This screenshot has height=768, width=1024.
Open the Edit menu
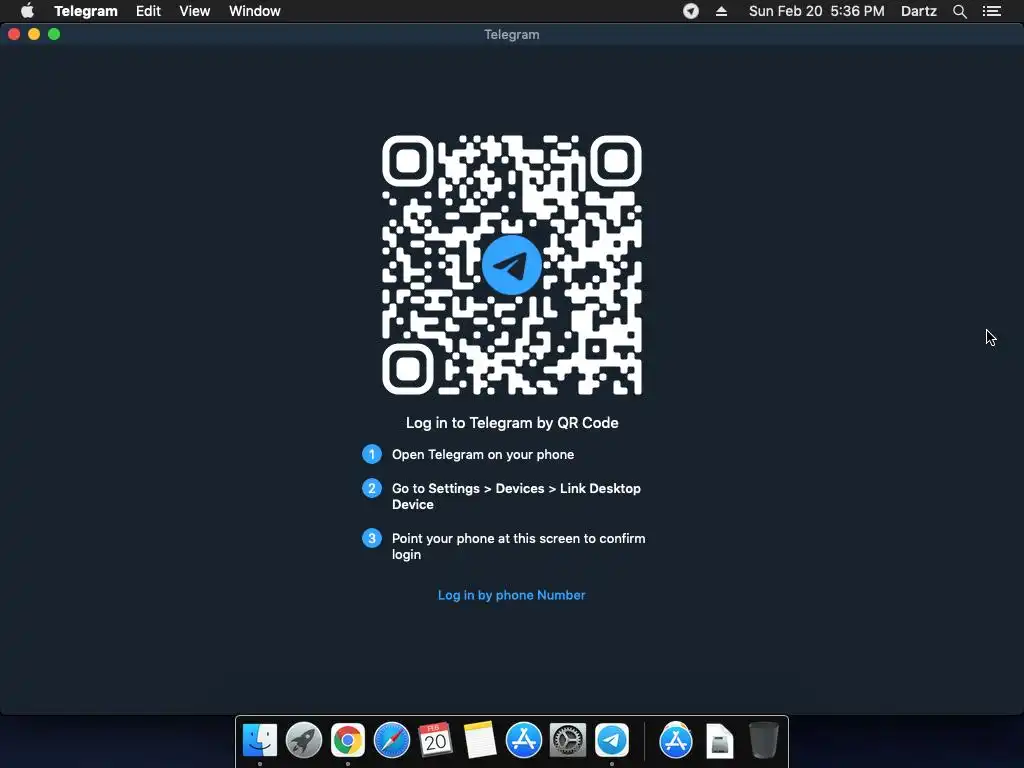(148, 11)
